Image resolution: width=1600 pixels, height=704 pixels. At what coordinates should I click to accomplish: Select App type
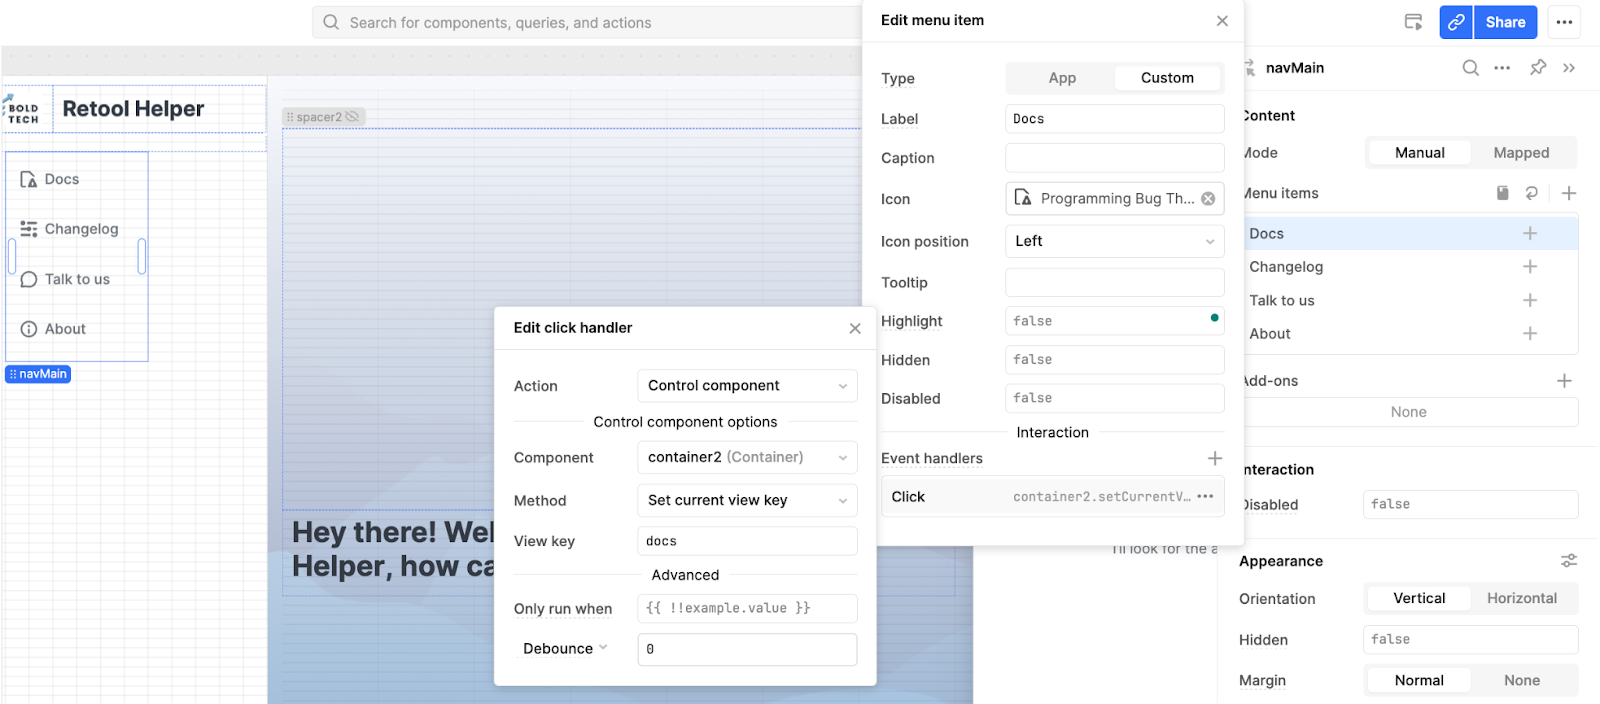pos(1062,78)
